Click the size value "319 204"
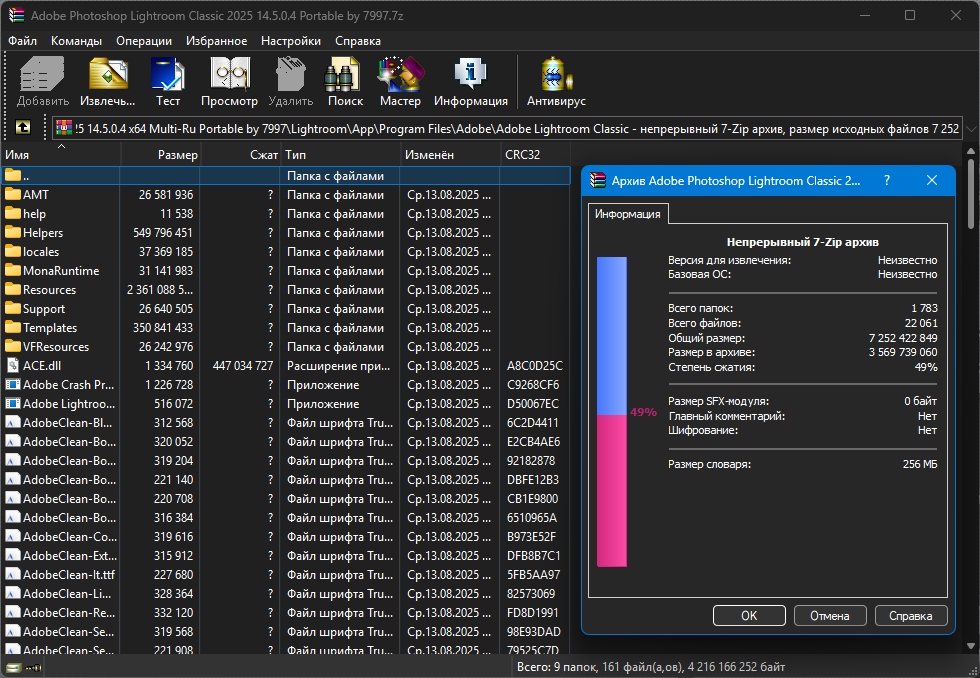 (174, 461)
